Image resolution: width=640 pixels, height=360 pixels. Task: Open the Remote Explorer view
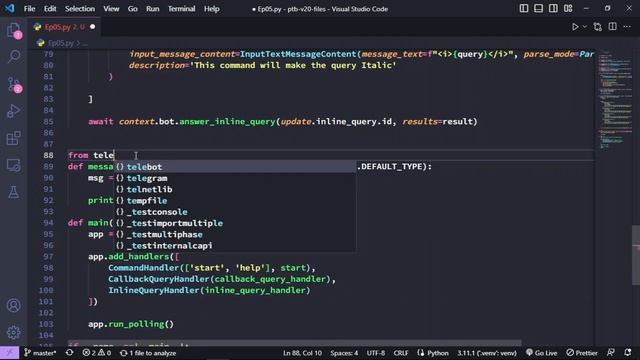pos(13,165)
